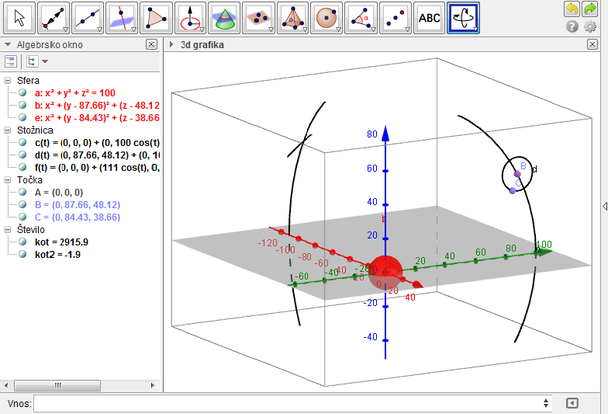Collapse the Stožnica tree group
This screenshot has width=608, height=414.
8,130
